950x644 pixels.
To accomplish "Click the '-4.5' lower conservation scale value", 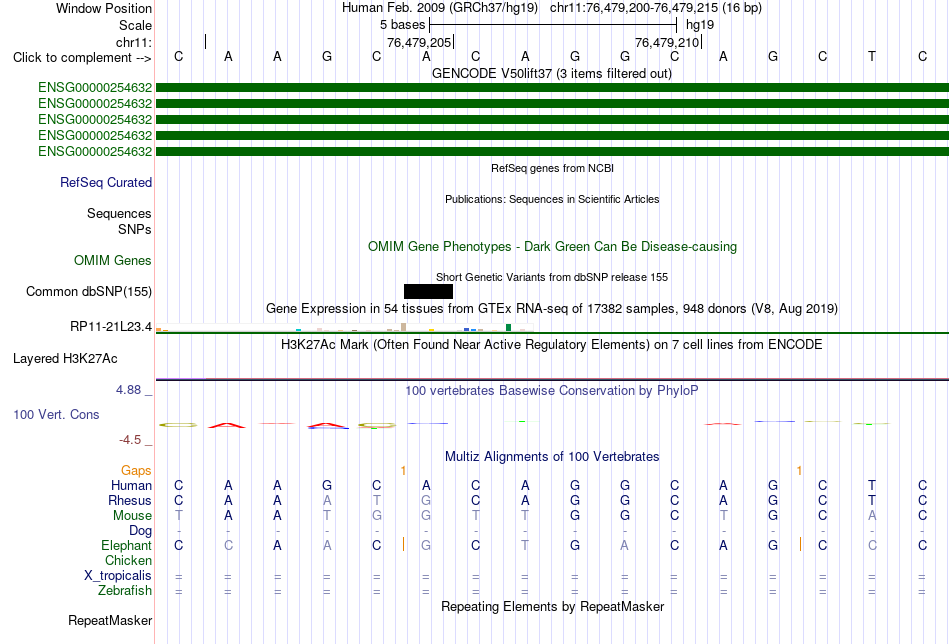I will pos(130,440).
